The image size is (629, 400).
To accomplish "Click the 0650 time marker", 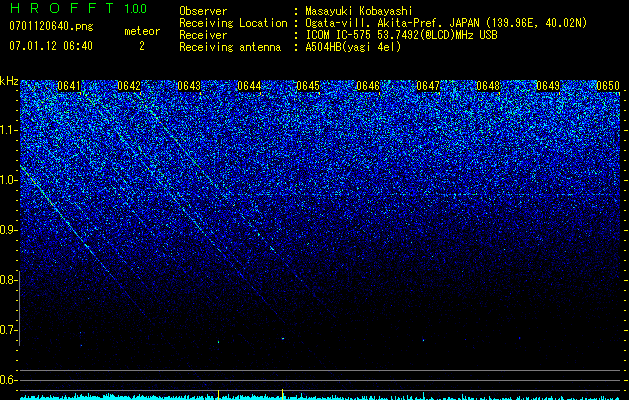I will click(608, 86).
